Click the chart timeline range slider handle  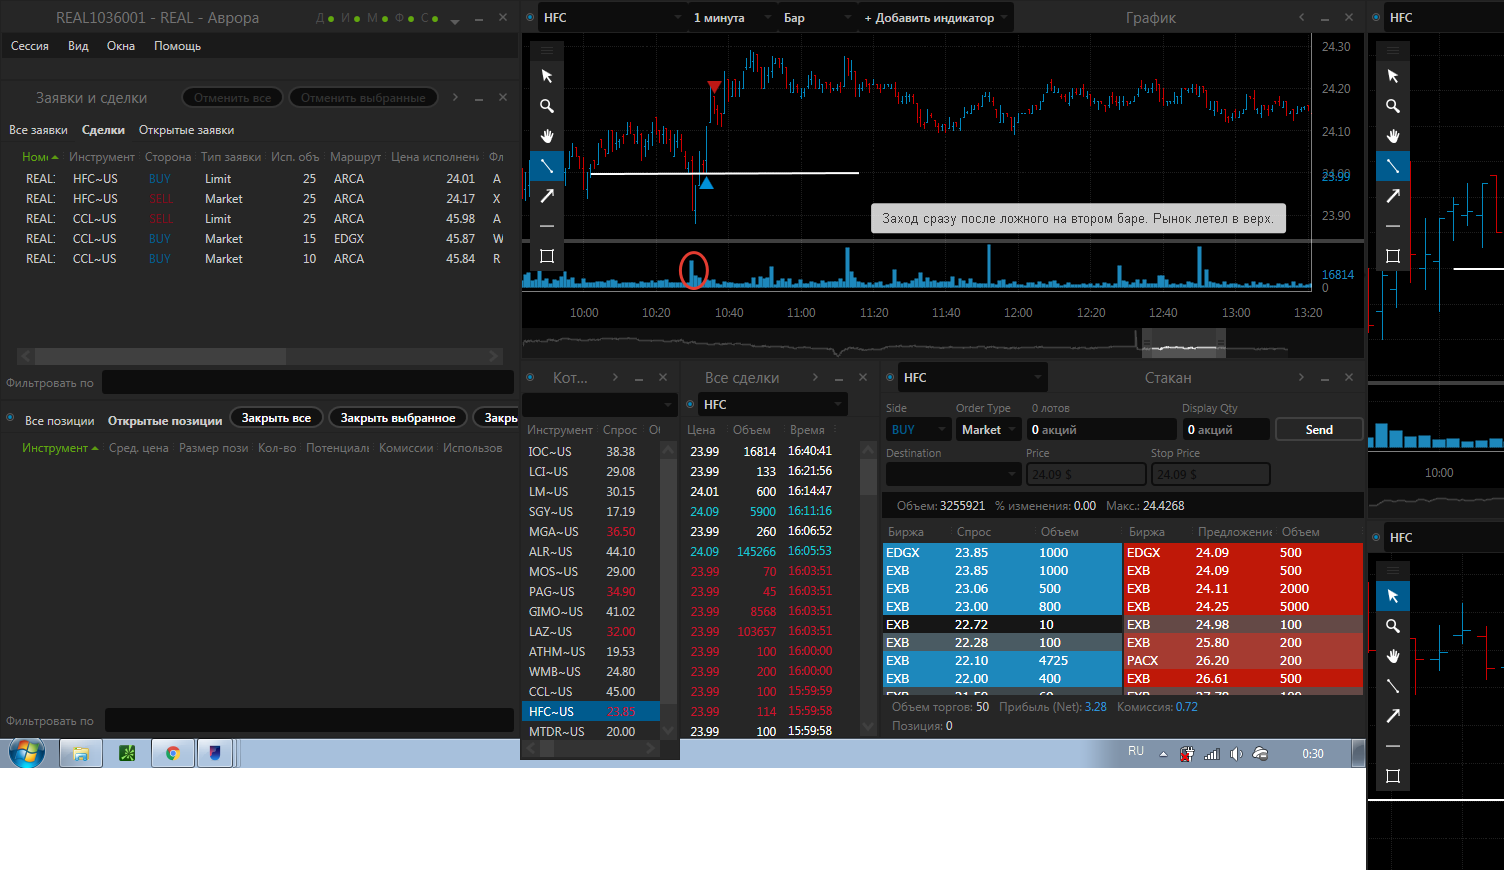point(1184,344)
